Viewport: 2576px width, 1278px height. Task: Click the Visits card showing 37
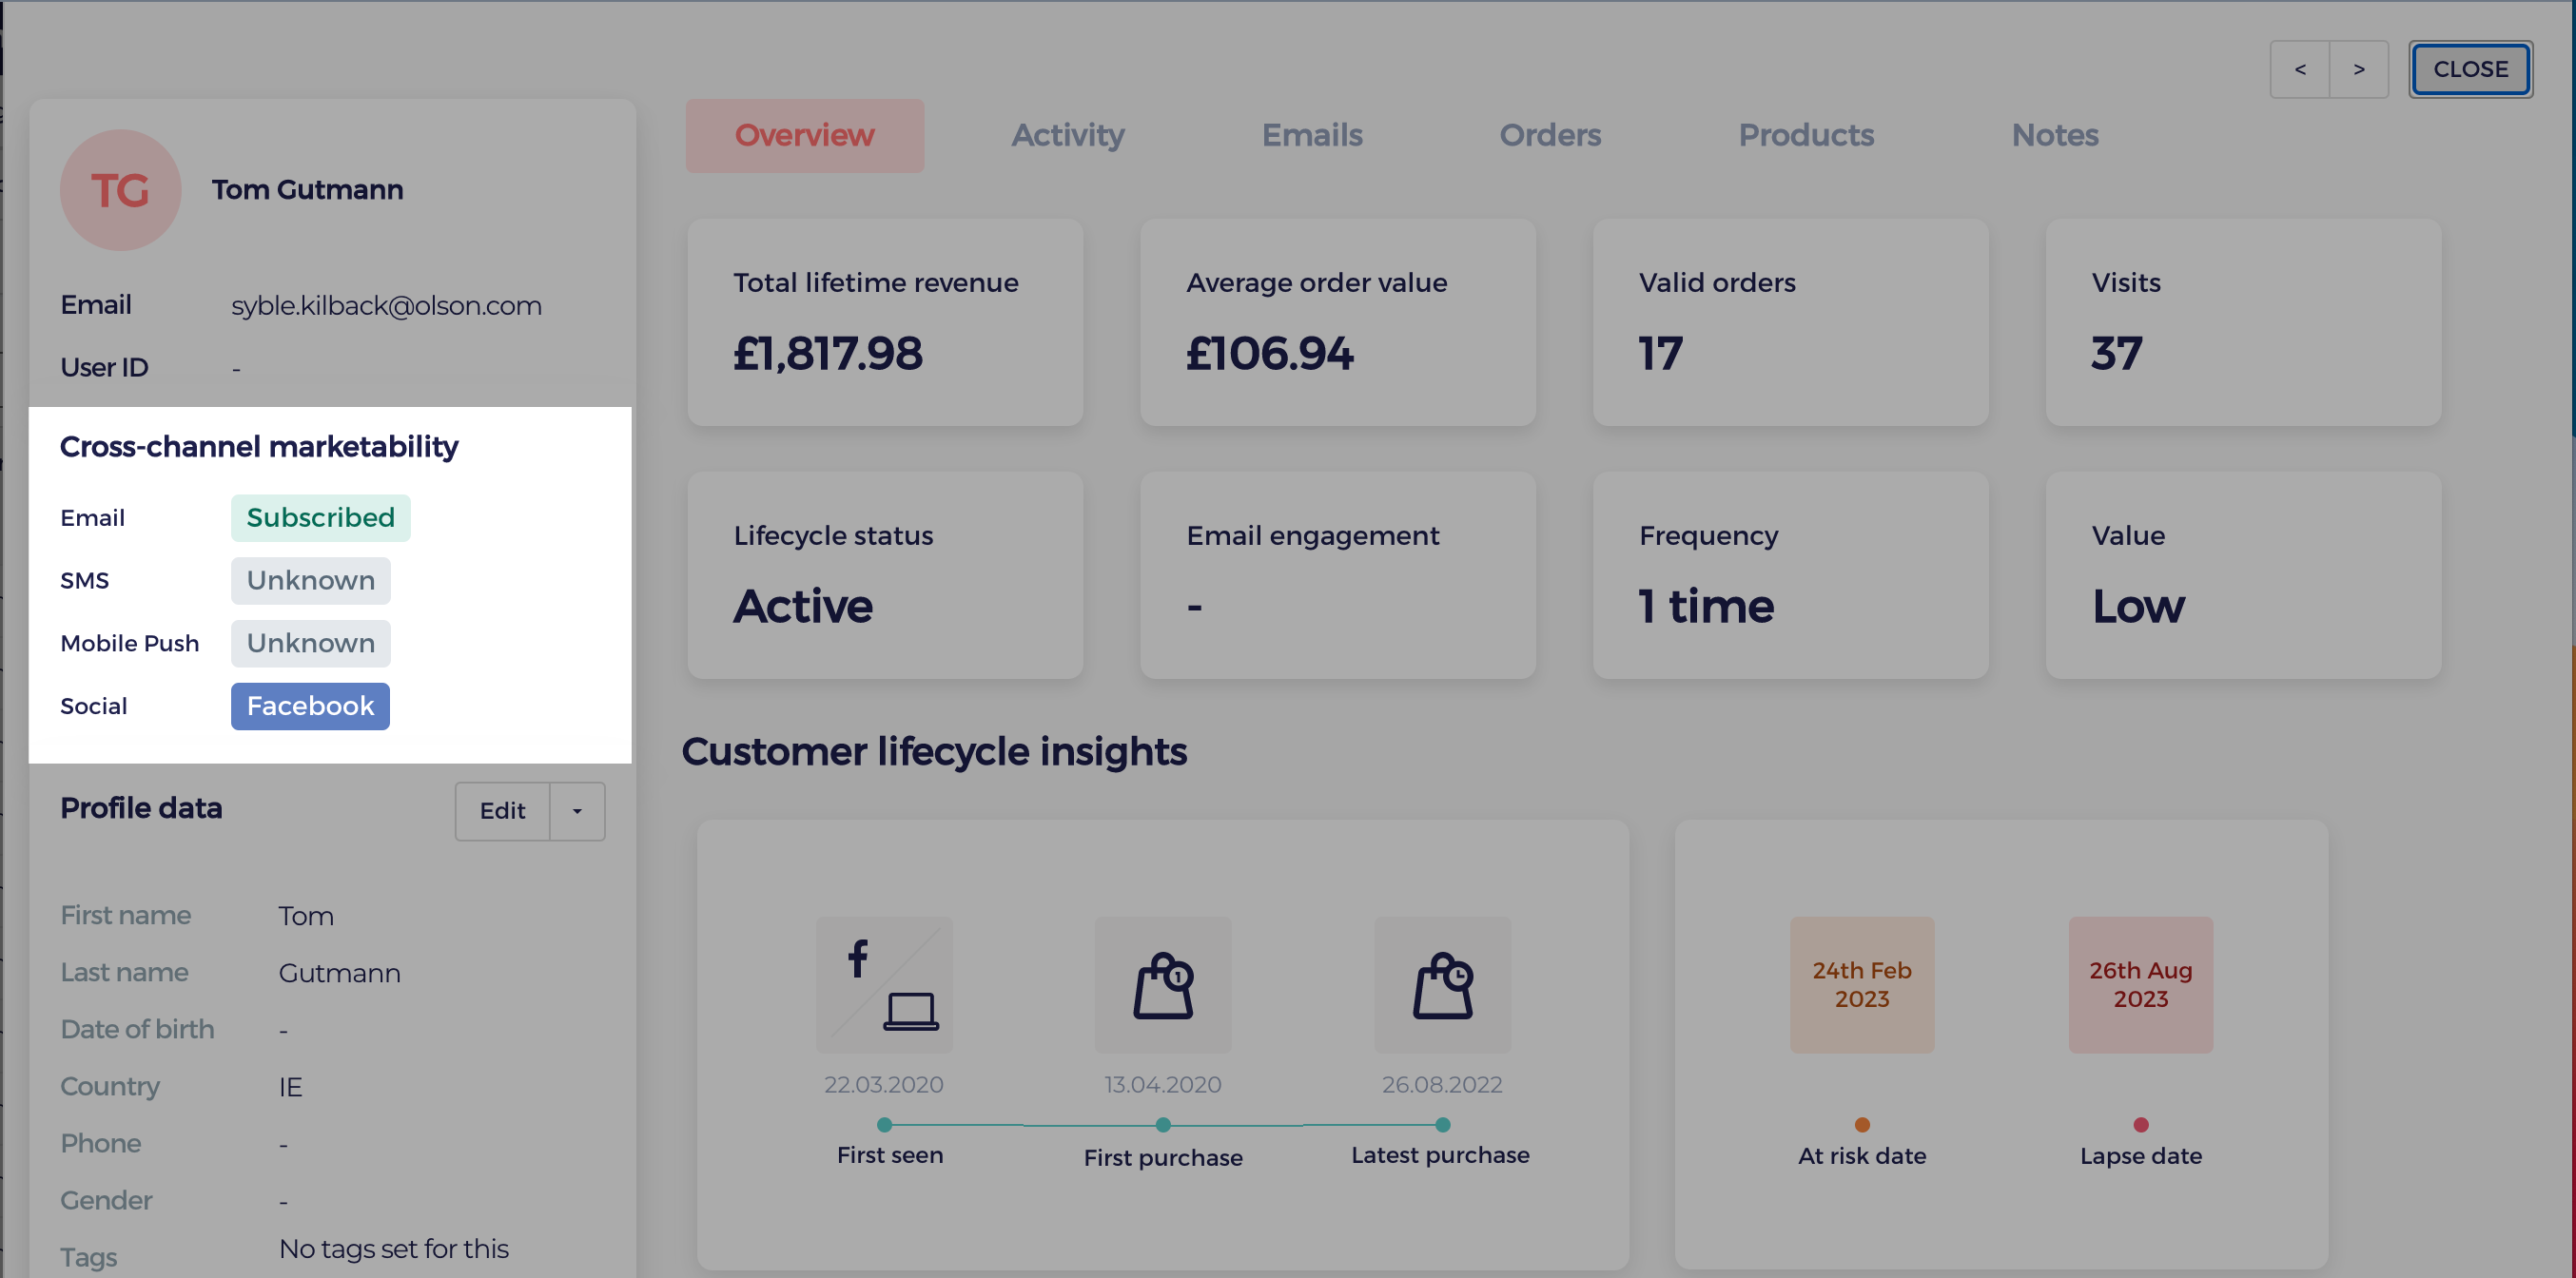[x=2243, y=323]
